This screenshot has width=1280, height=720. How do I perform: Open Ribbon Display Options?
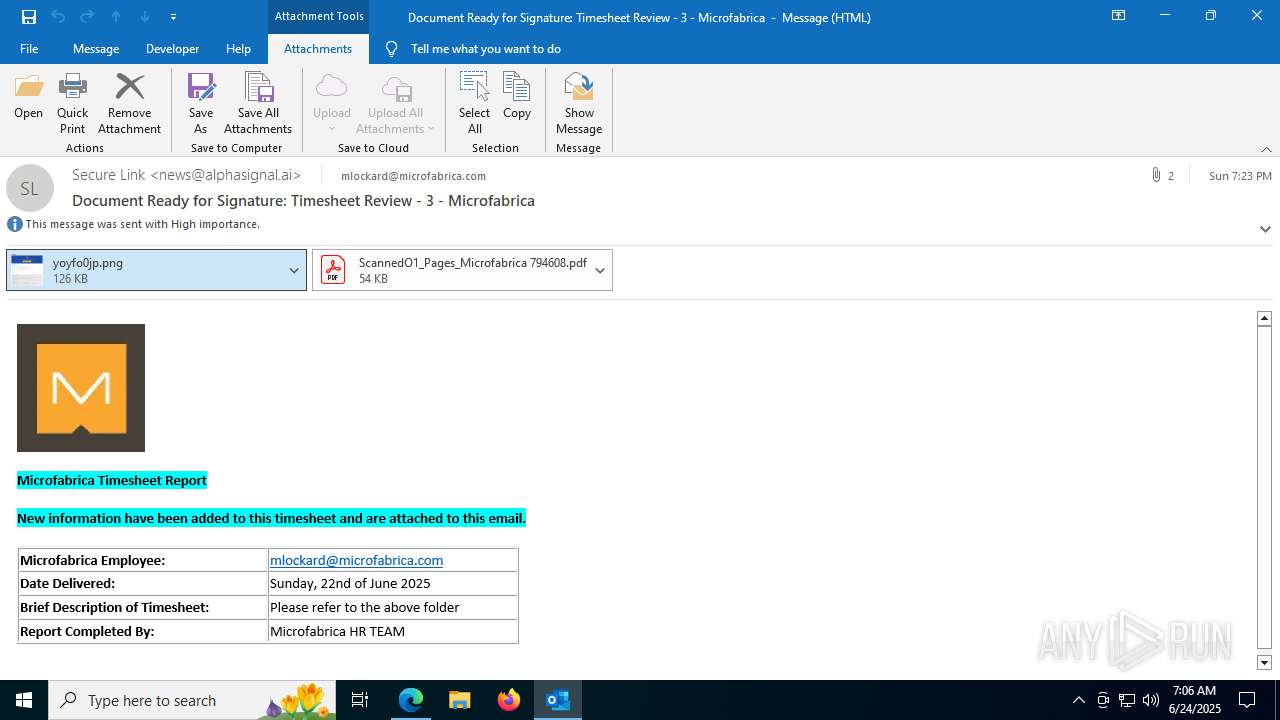tap(1118, 16)
